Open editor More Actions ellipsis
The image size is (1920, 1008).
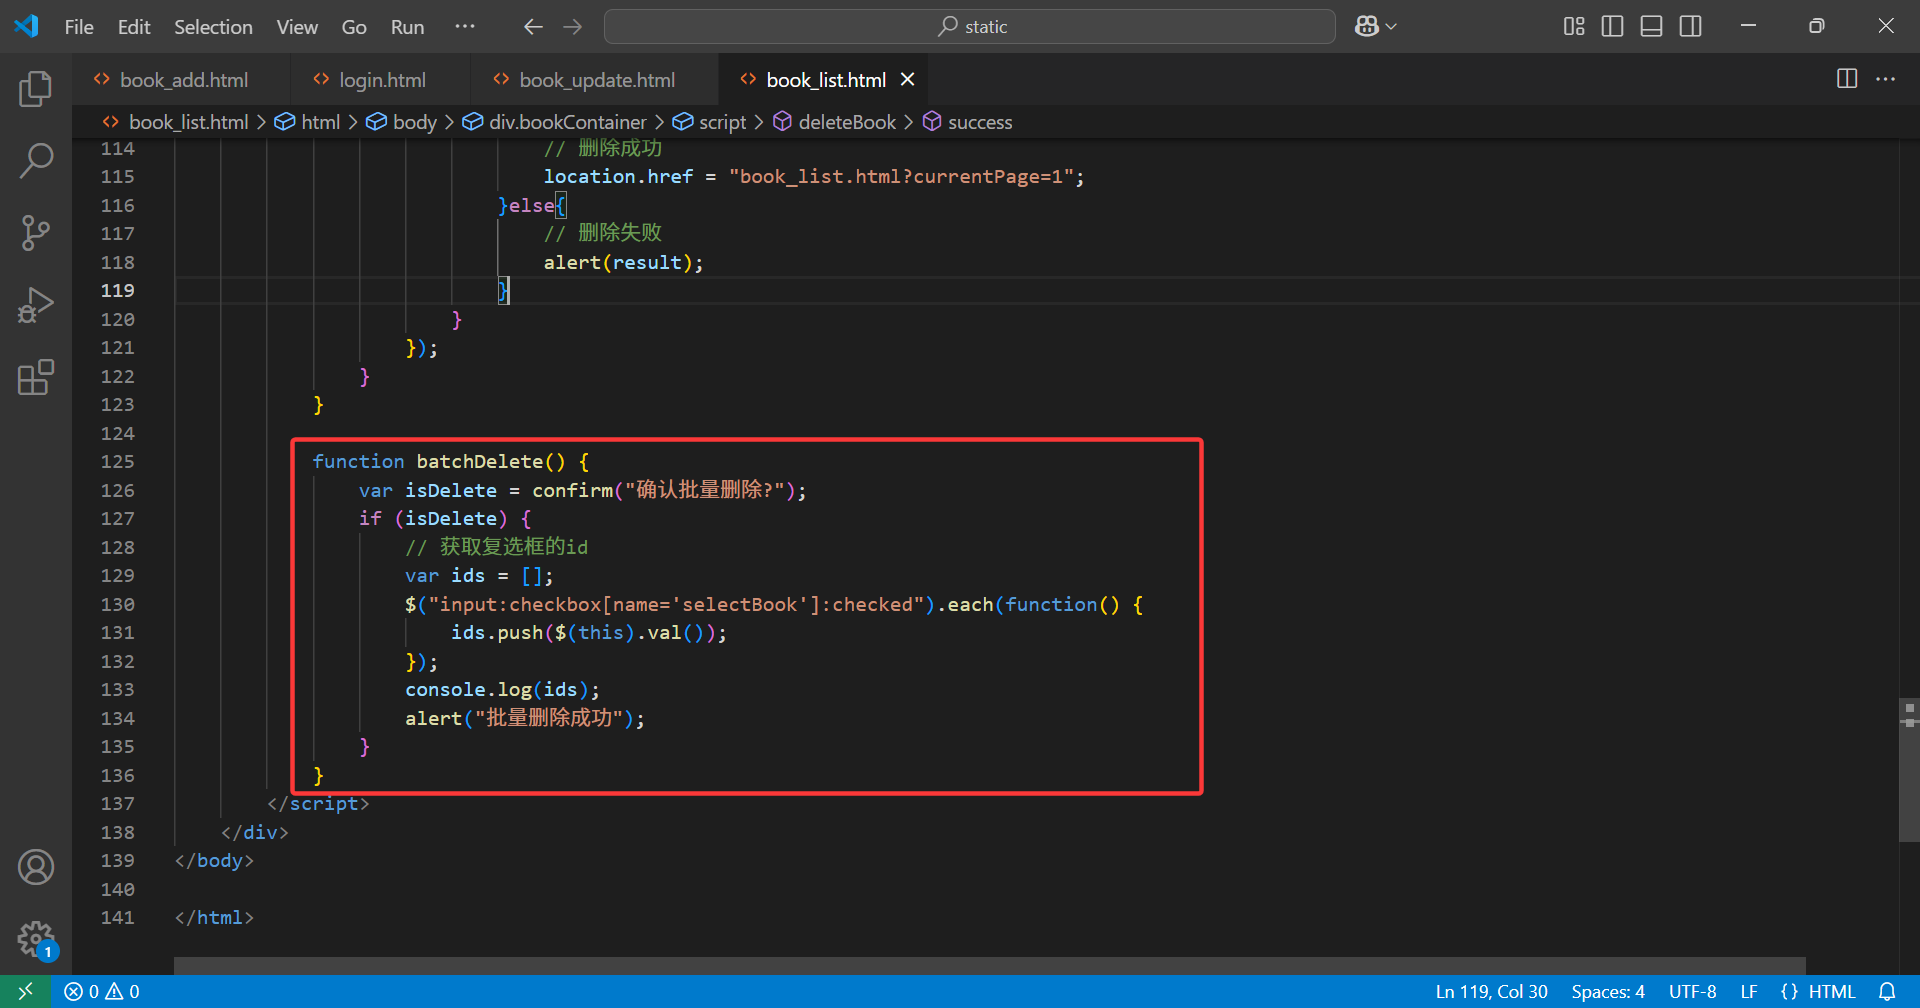coord(1886,79)
